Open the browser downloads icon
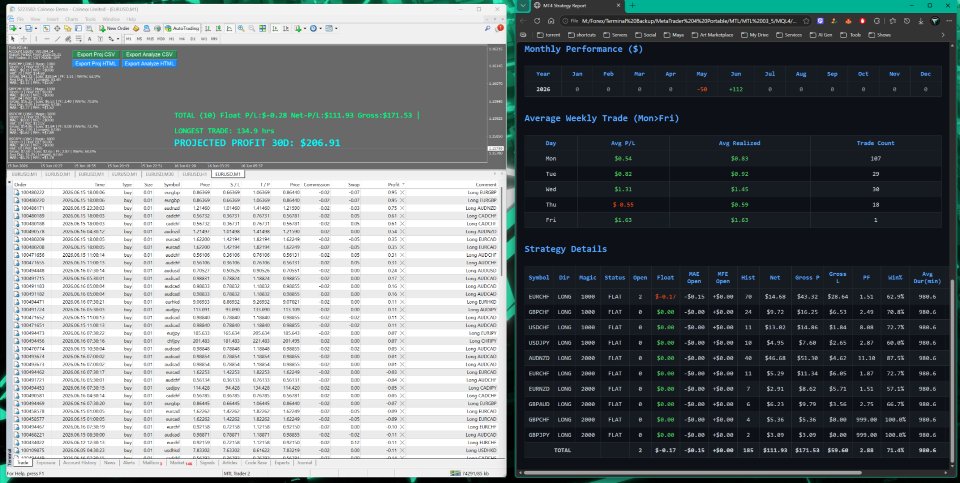The image size is (960, 483). click(921, 21)
